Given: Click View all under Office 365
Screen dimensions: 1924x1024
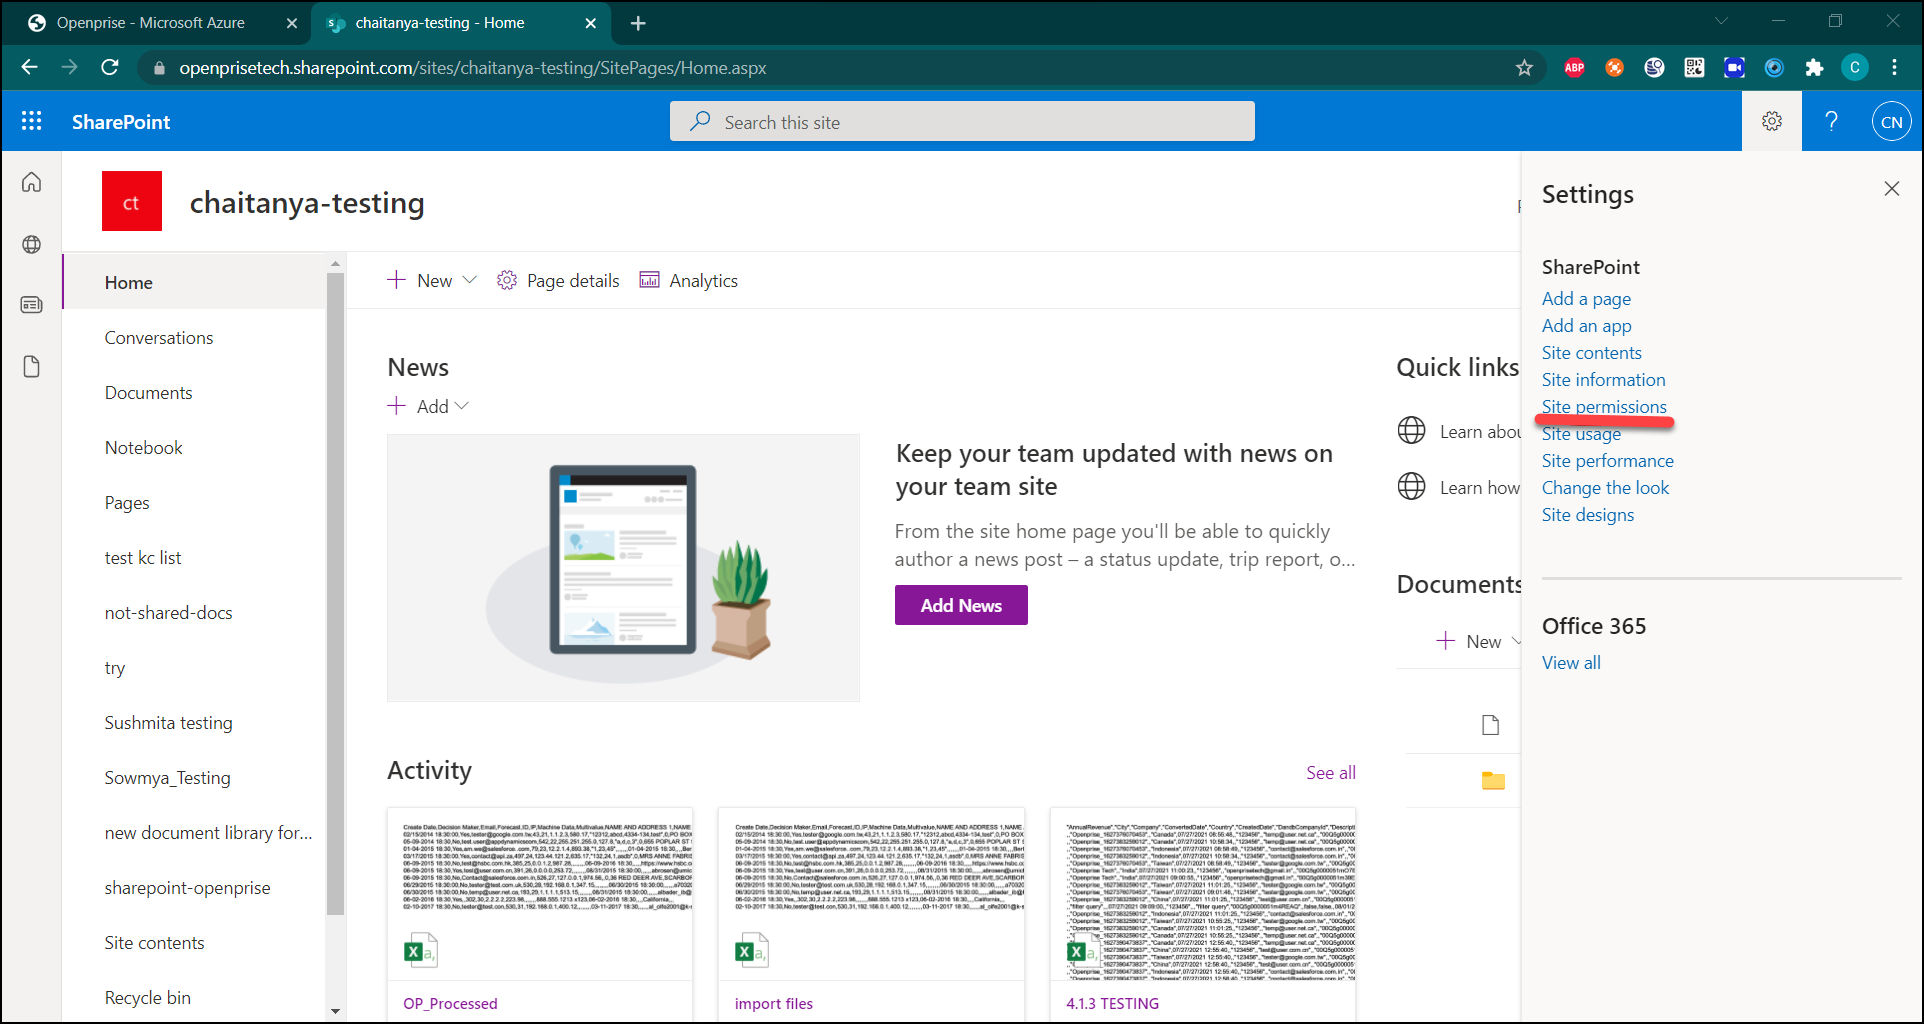Looking at the screenshot, I should click(1571, 662).
